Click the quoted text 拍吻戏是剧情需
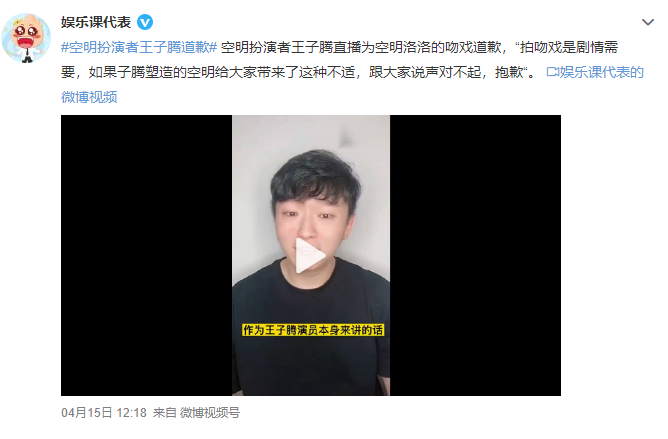 (569, 47)
